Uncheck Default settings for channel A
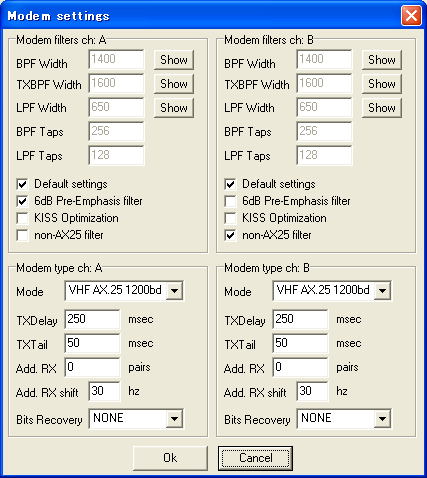This screenshot has width=427, height=478. 22,184
